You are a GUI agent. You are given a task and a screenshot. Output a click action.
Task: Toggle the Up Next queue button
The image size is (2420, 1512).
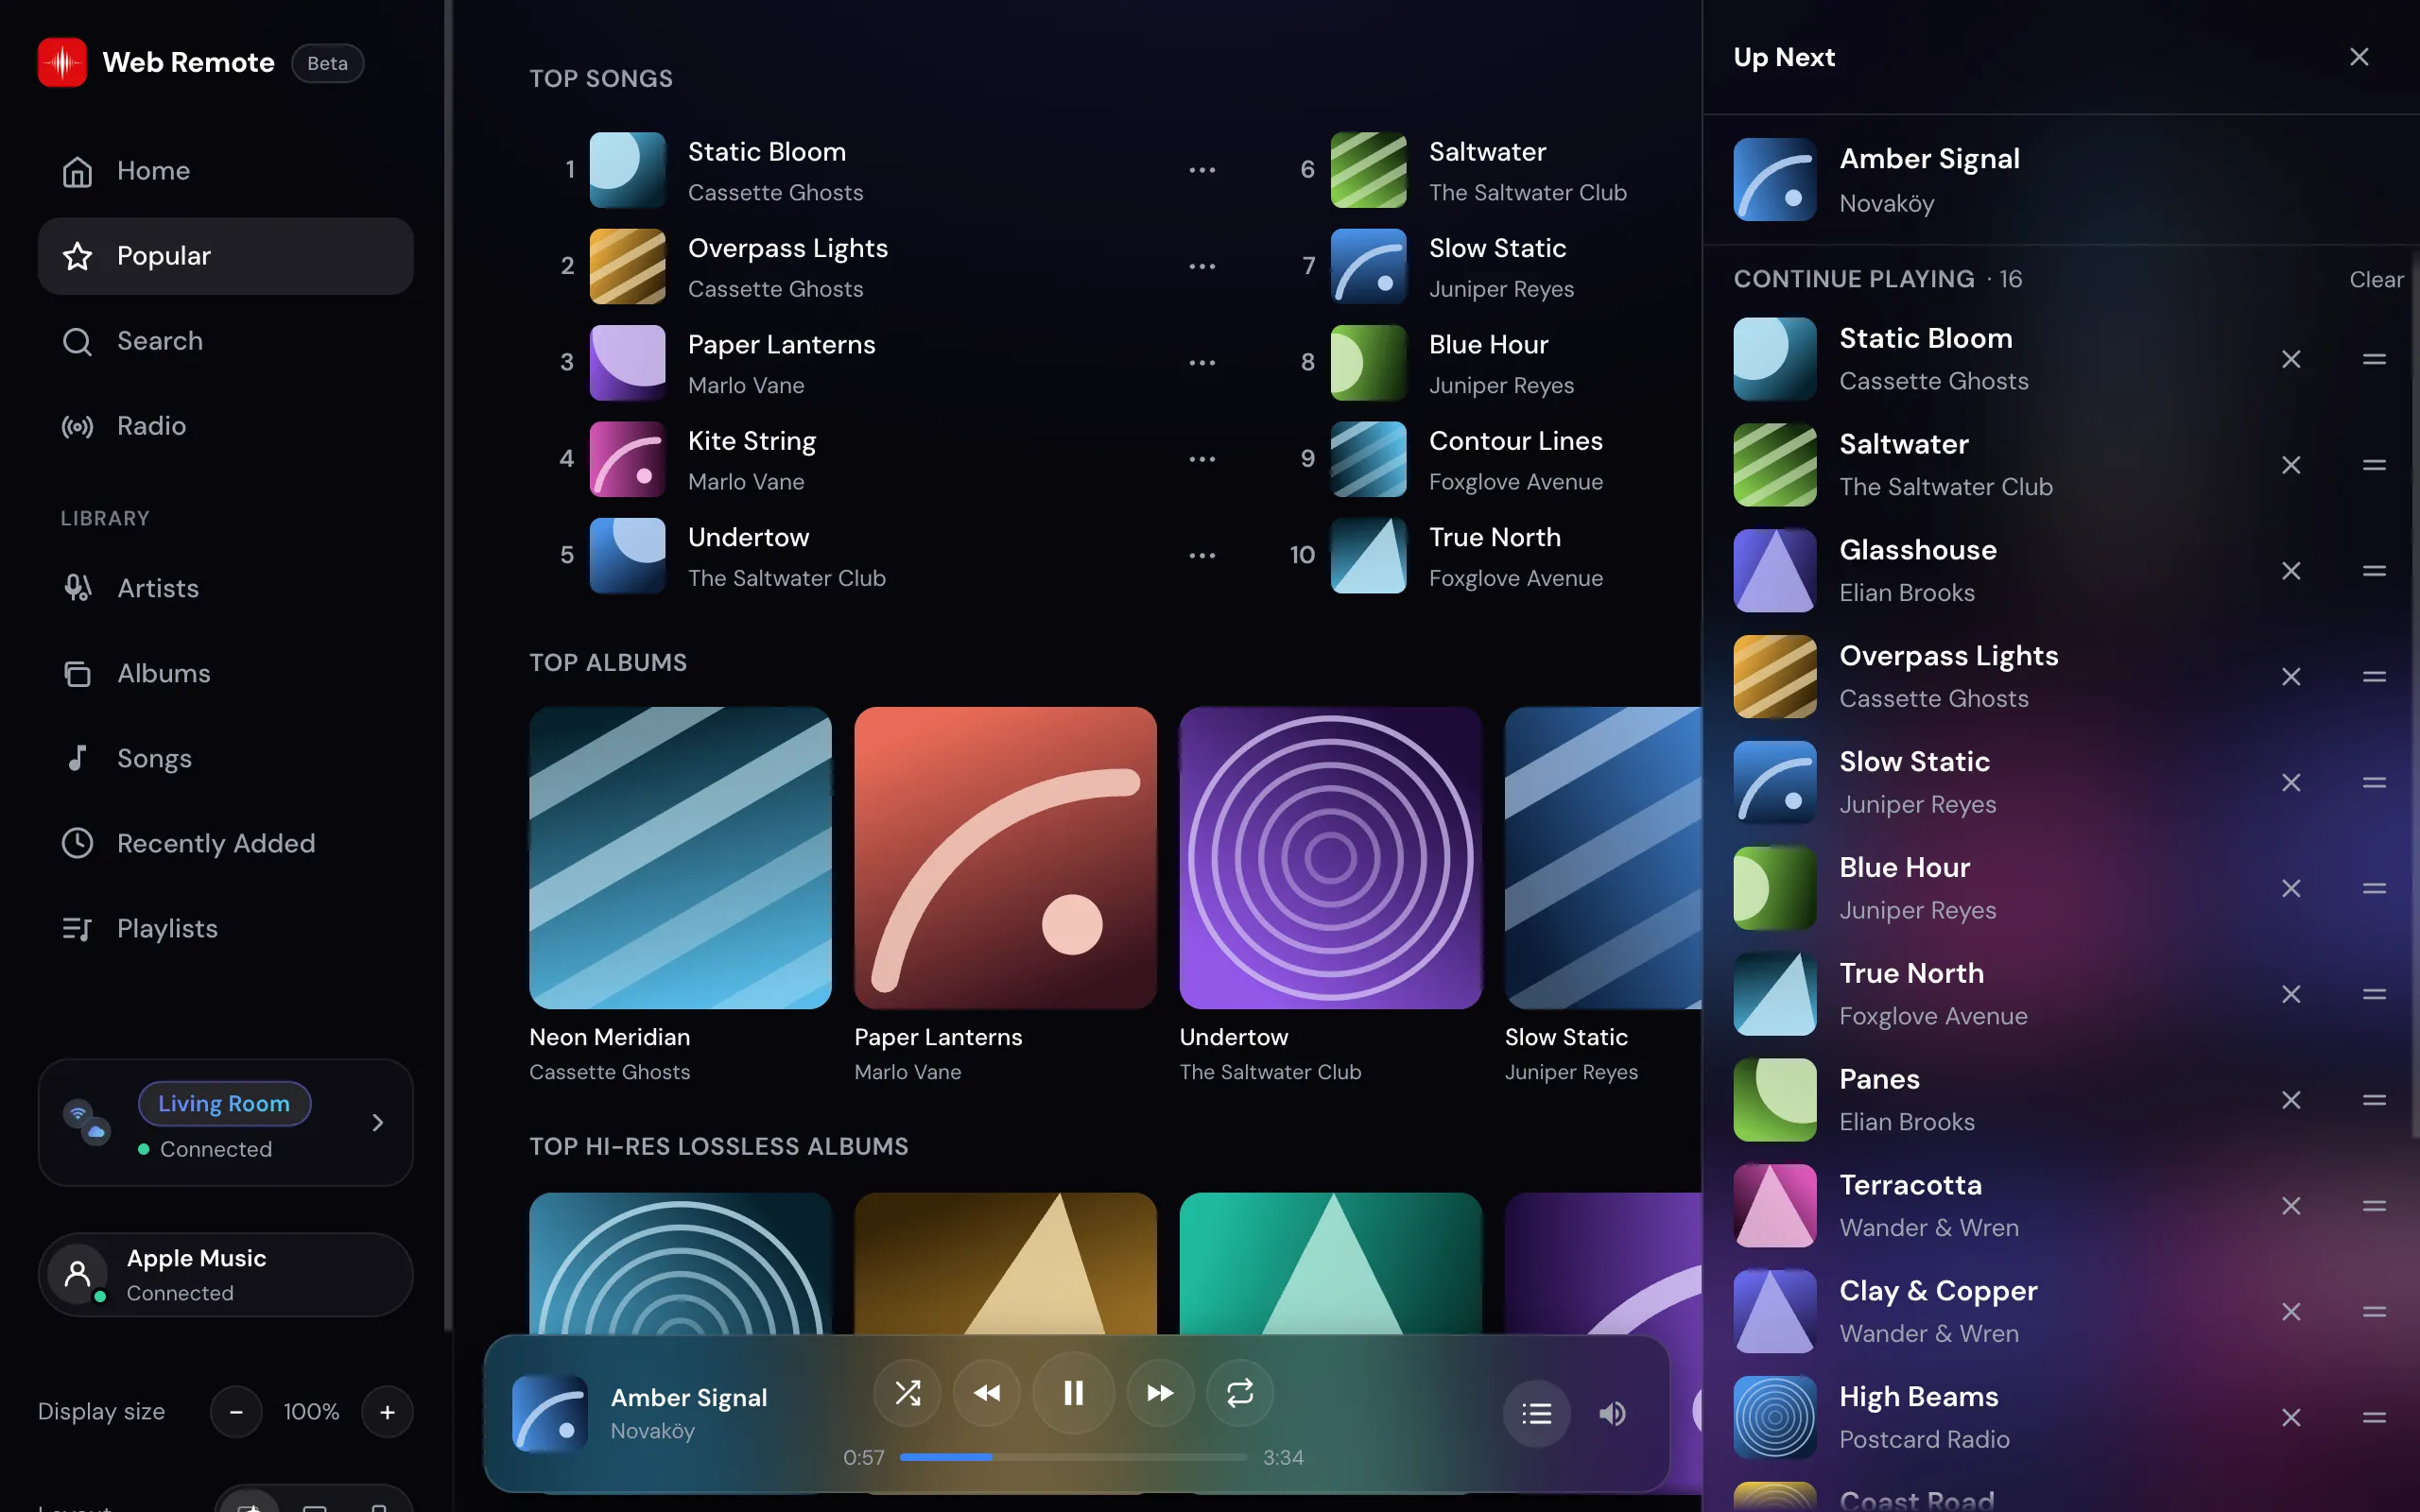[1537, 1413]
